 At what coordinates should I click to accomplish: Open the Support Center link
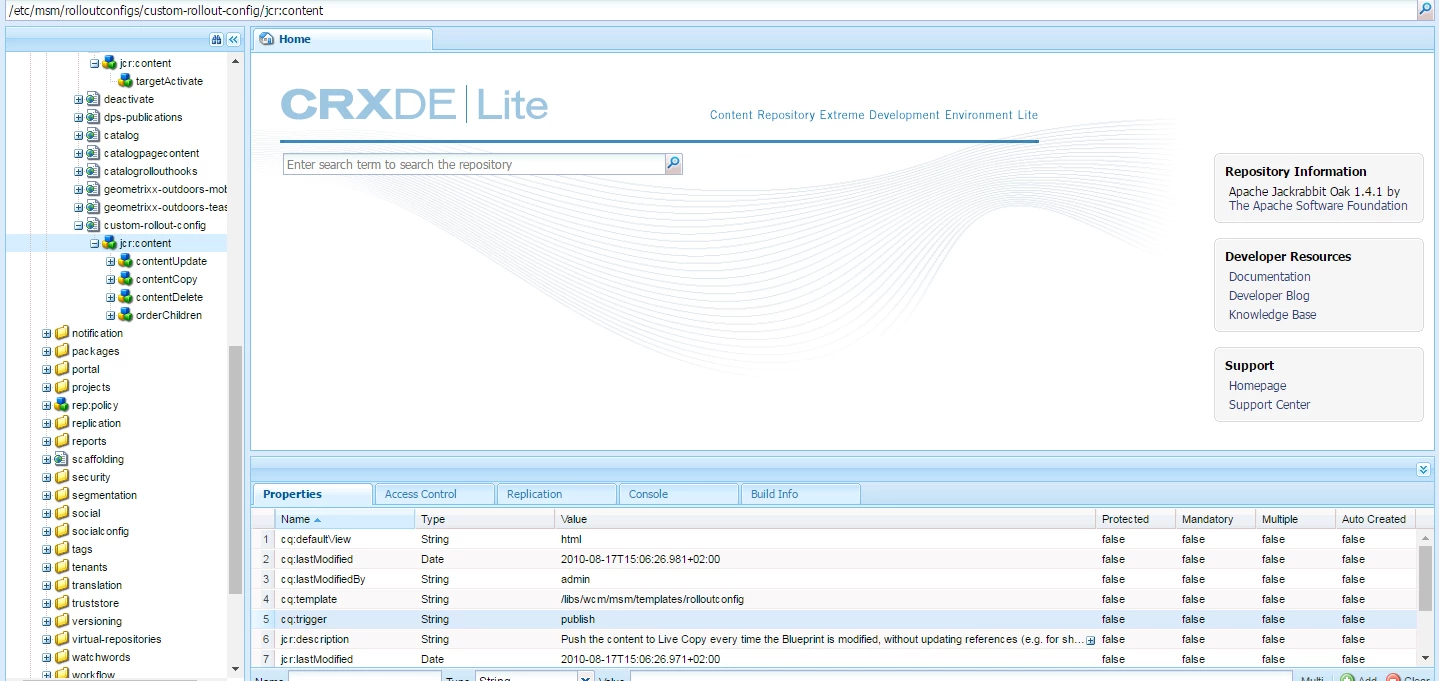1269,405
